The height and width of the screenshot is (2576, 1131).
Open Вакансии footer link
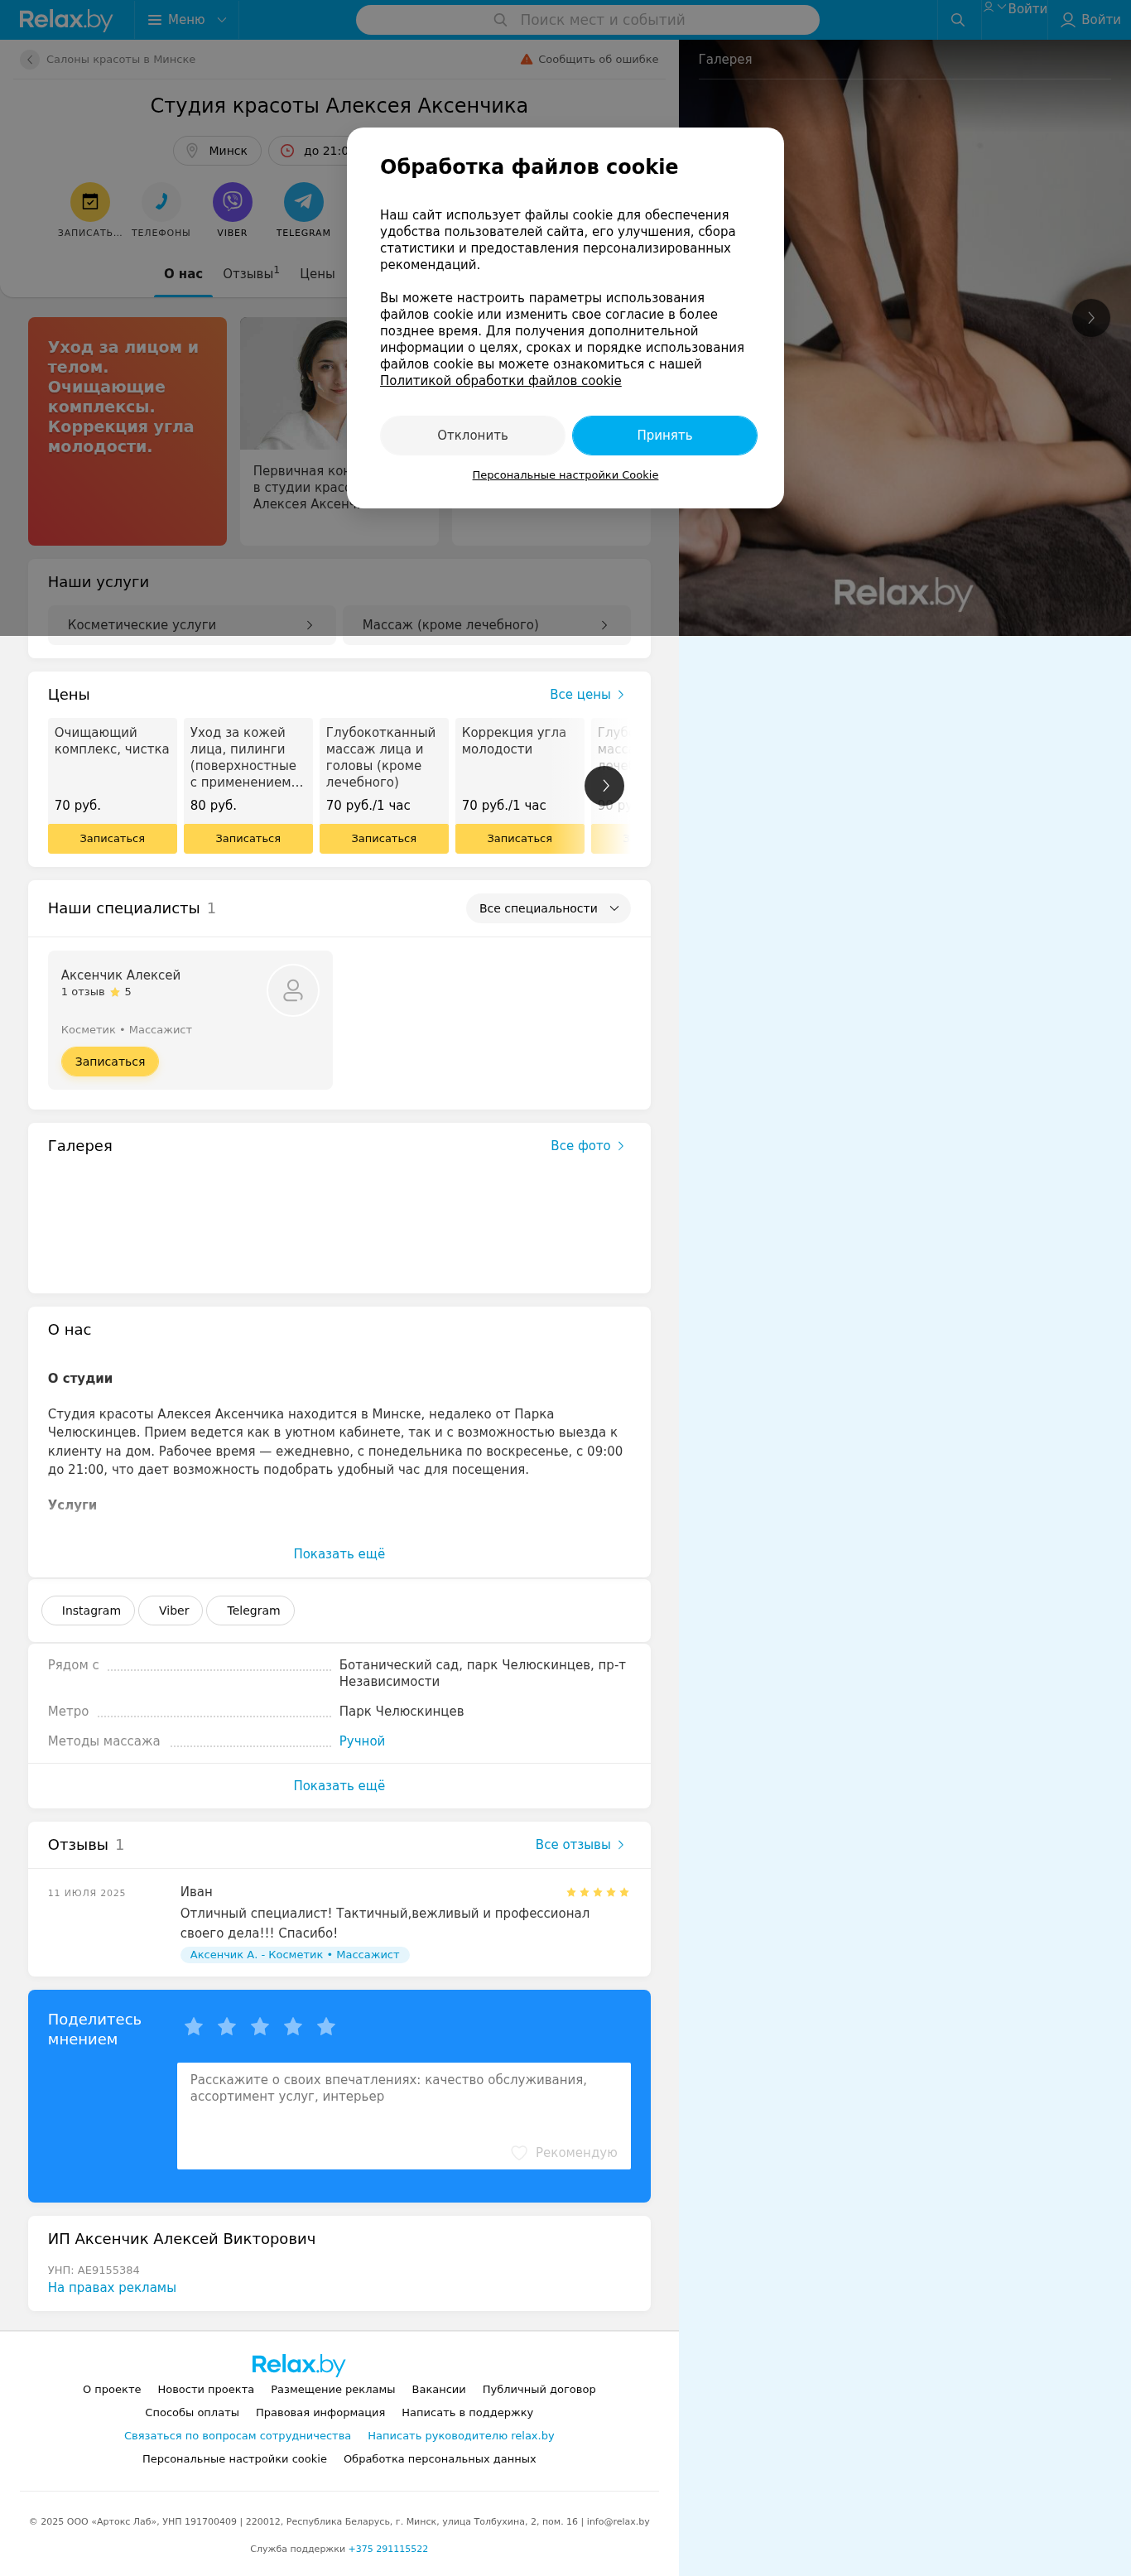pos(439,2390)
